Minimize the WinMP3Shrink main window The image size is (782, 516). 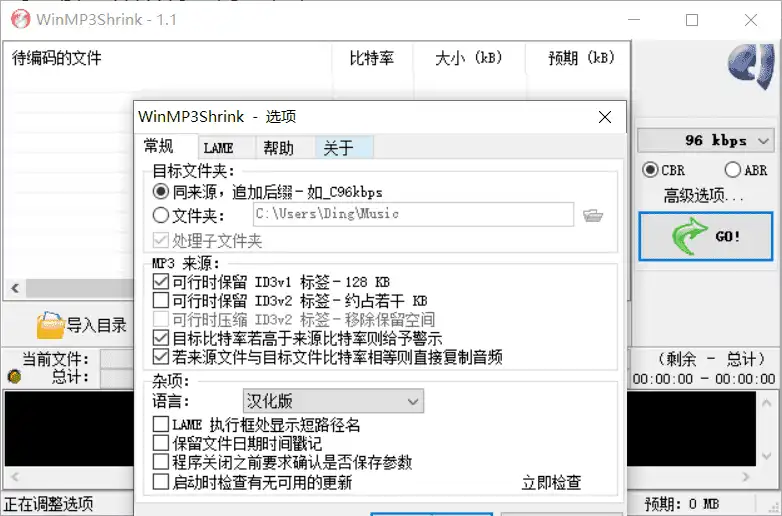[x=634, y=20]
